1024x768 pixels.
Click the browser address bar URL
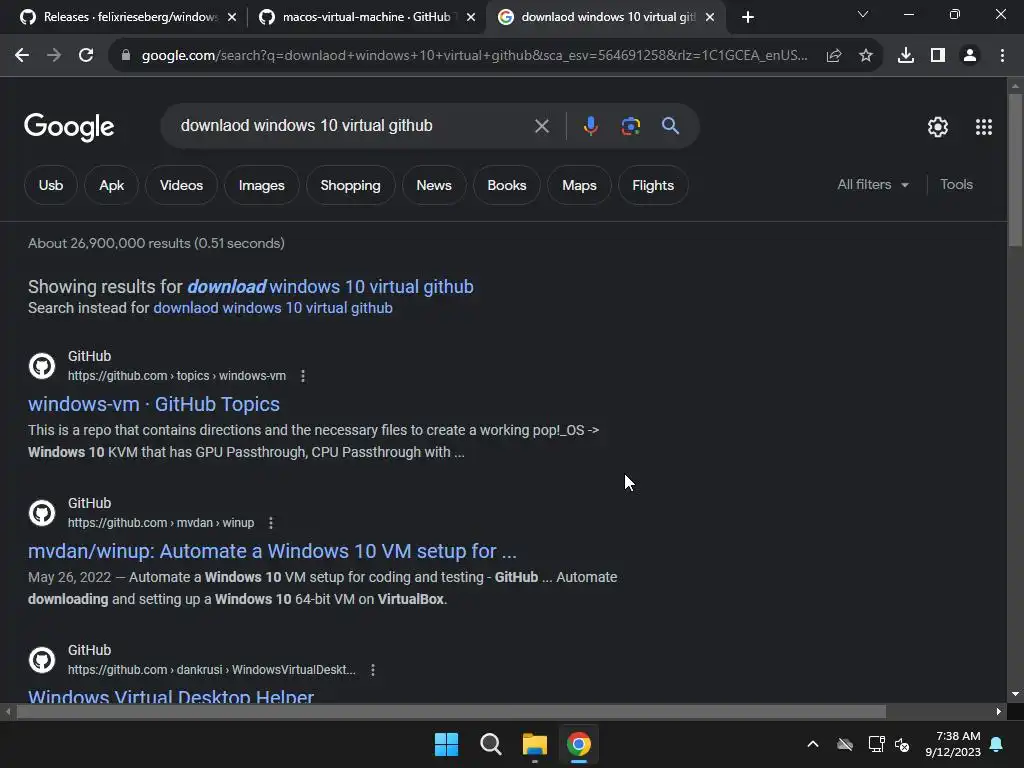pyautogui.click(x=474, y=56)
